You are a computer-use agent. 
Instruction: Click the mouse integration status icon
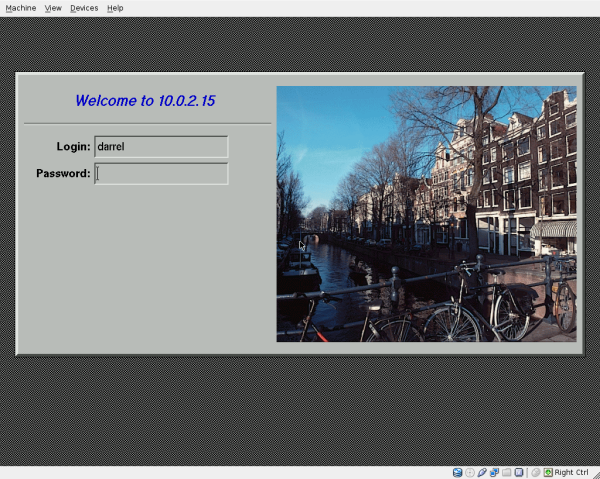coord(536,472)
